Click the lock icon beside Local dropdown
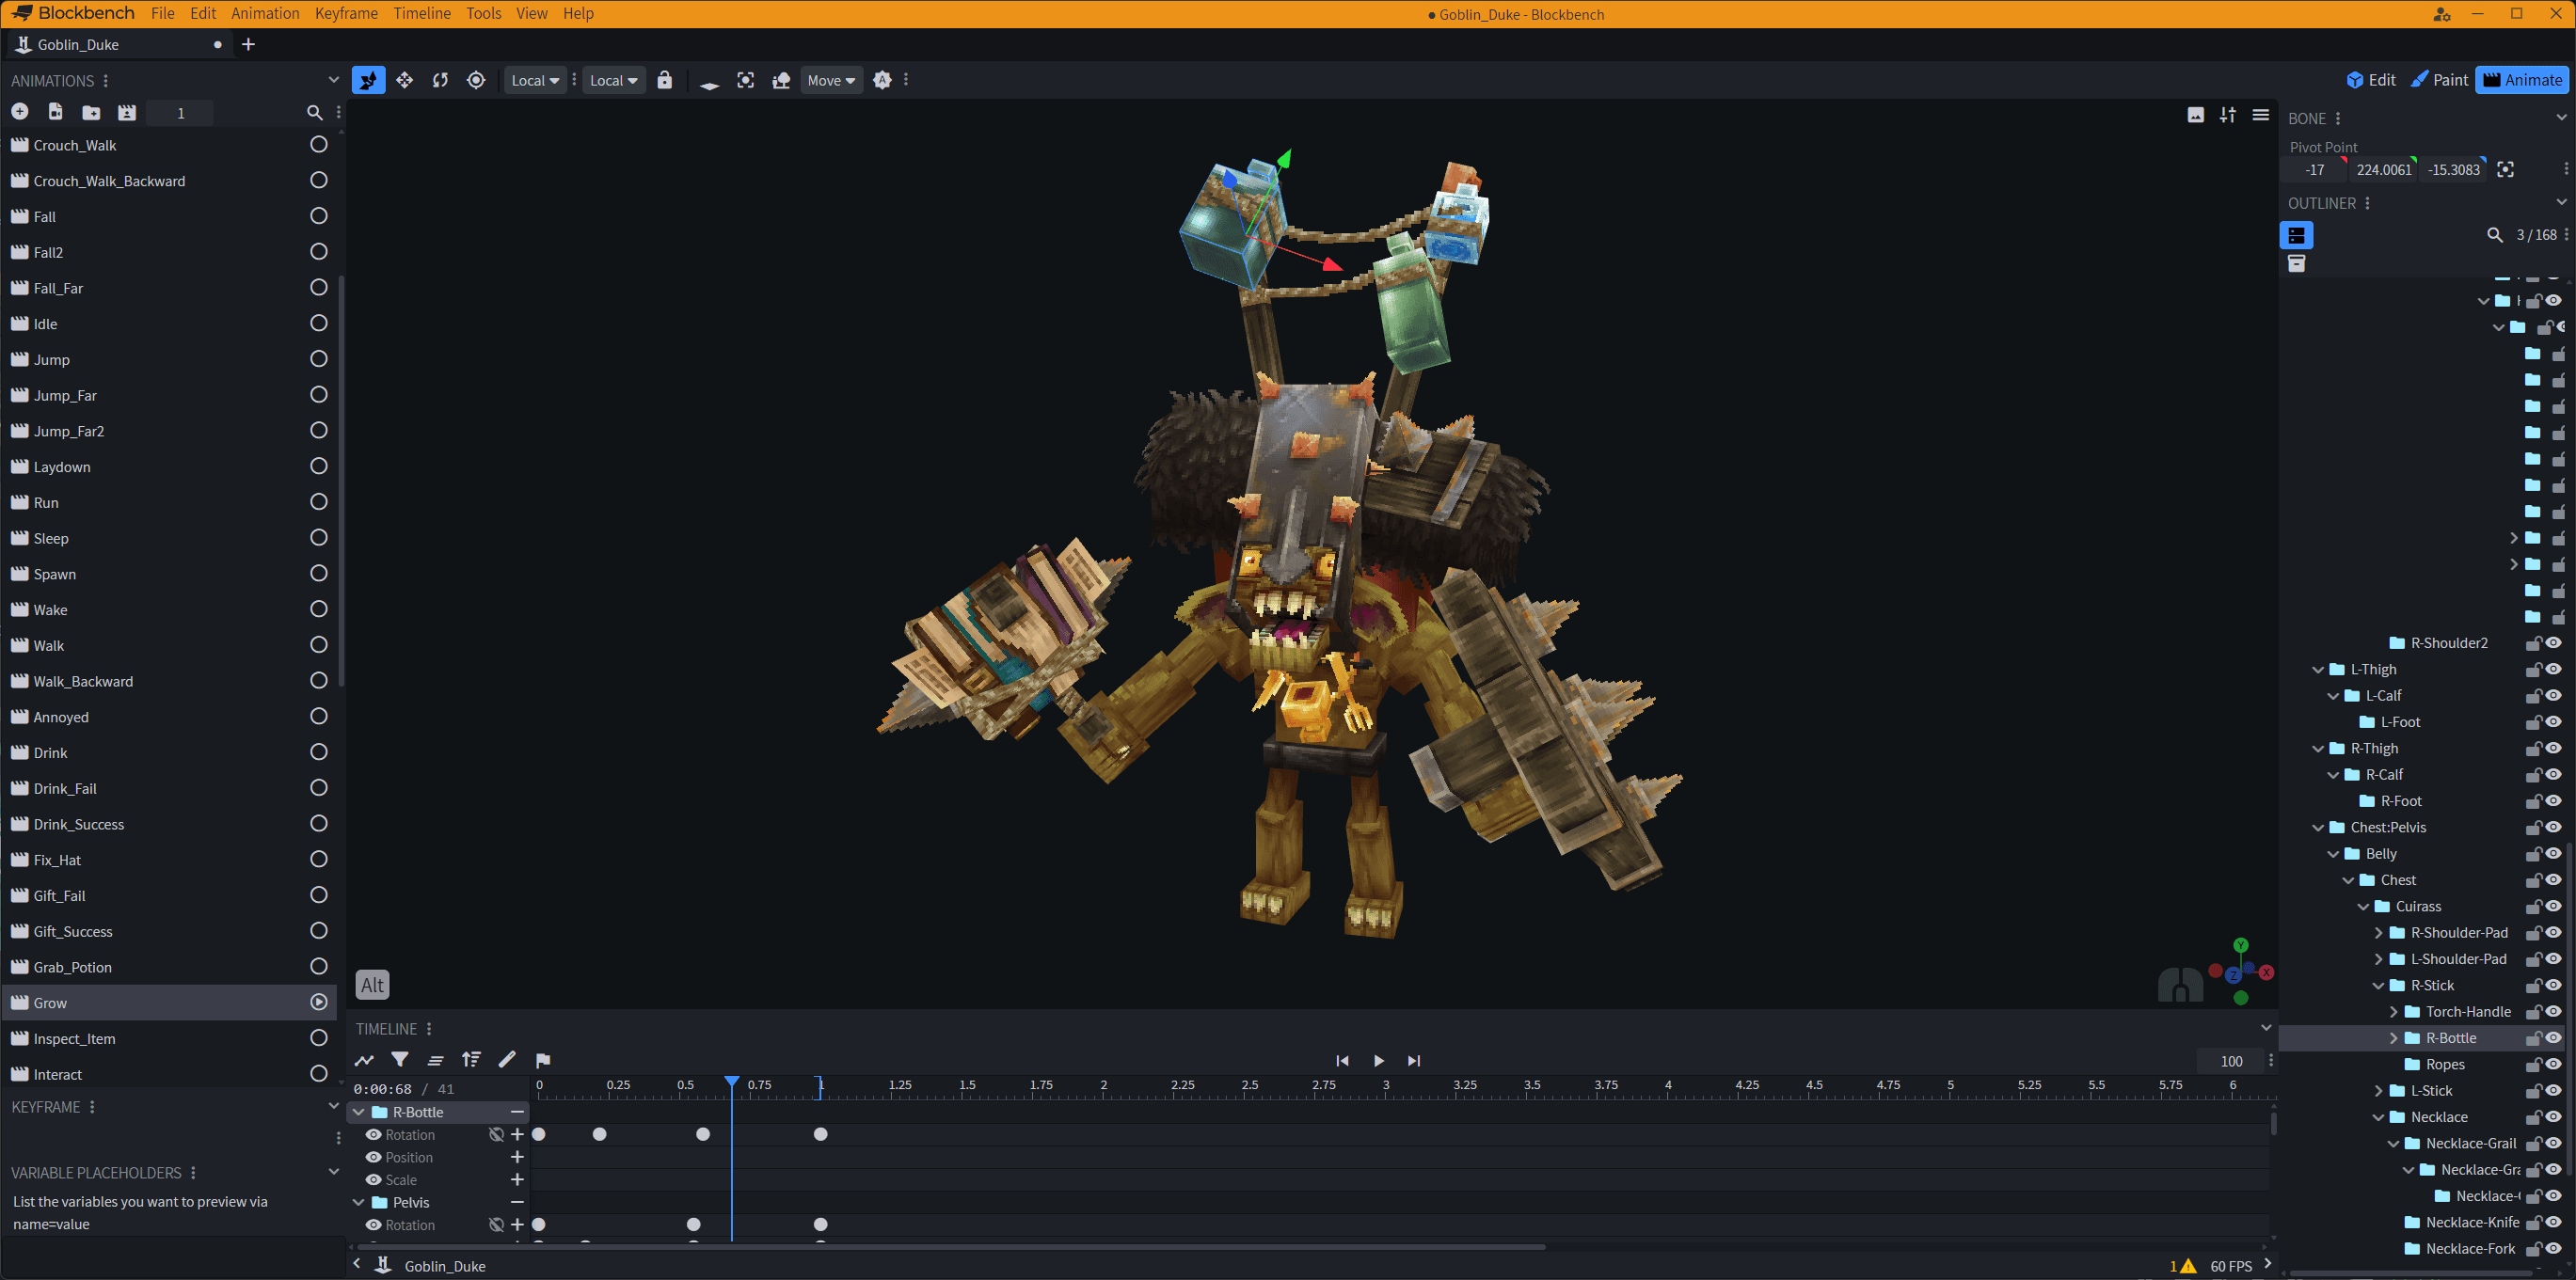The height and width of the screenshot is (1280, 2576). 664,80
